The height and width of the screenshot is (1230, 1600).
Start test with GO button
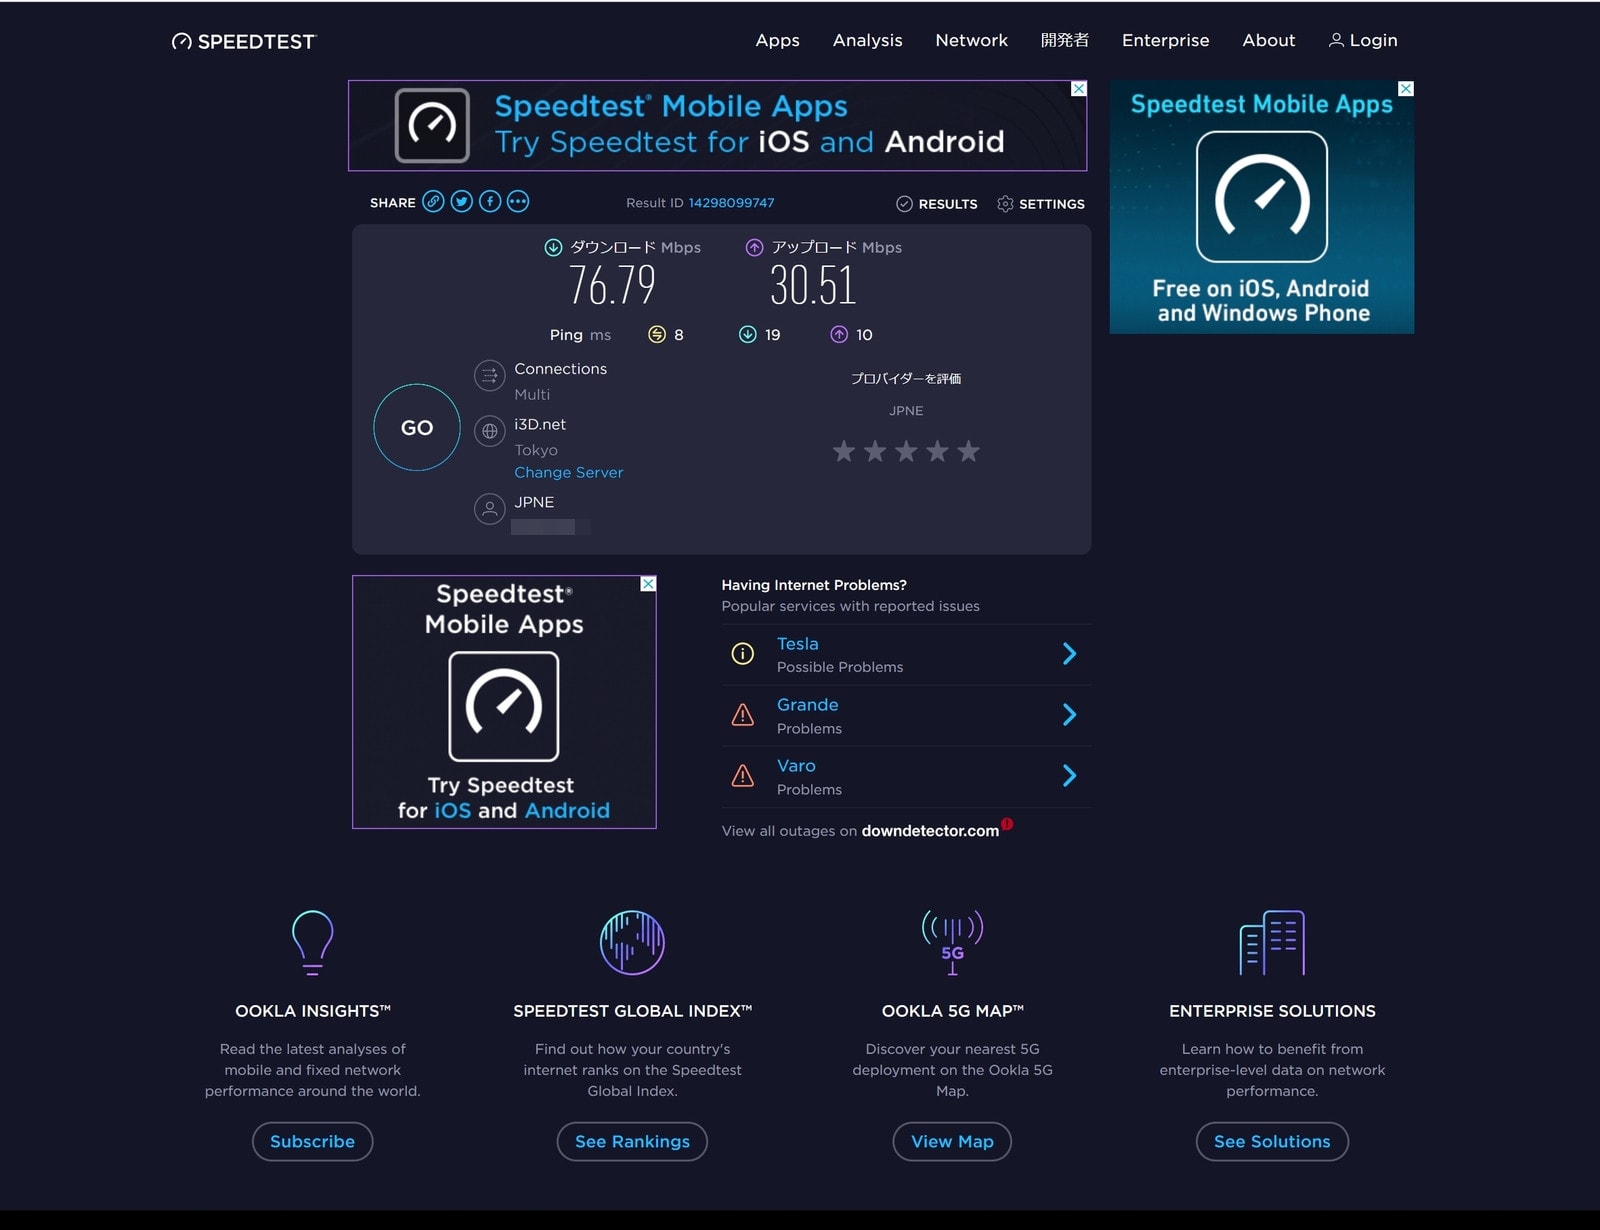pos(417,427)
